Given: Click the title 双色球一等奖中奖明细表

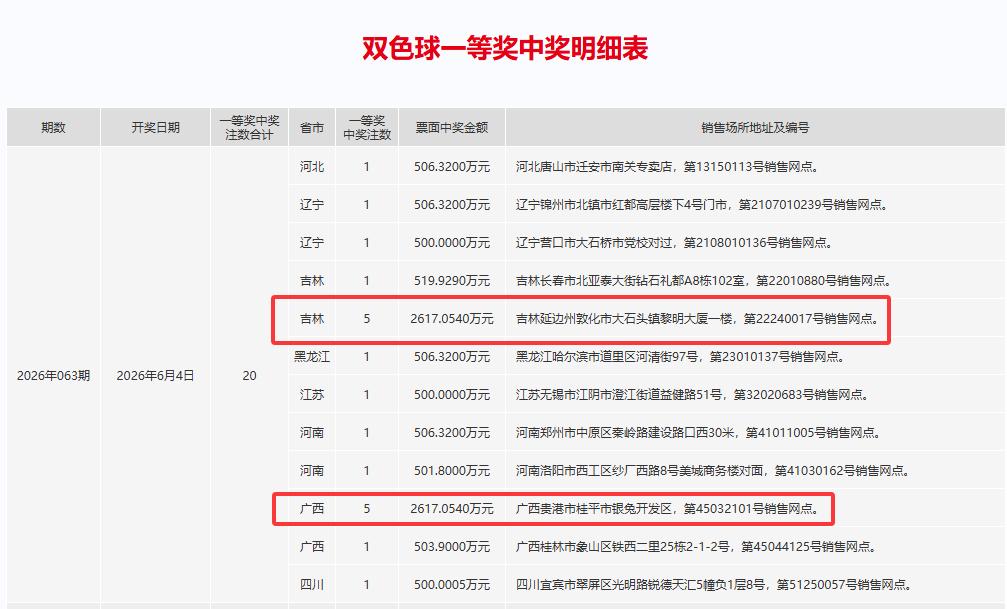Looking at the screenshot, I should 505,48.
